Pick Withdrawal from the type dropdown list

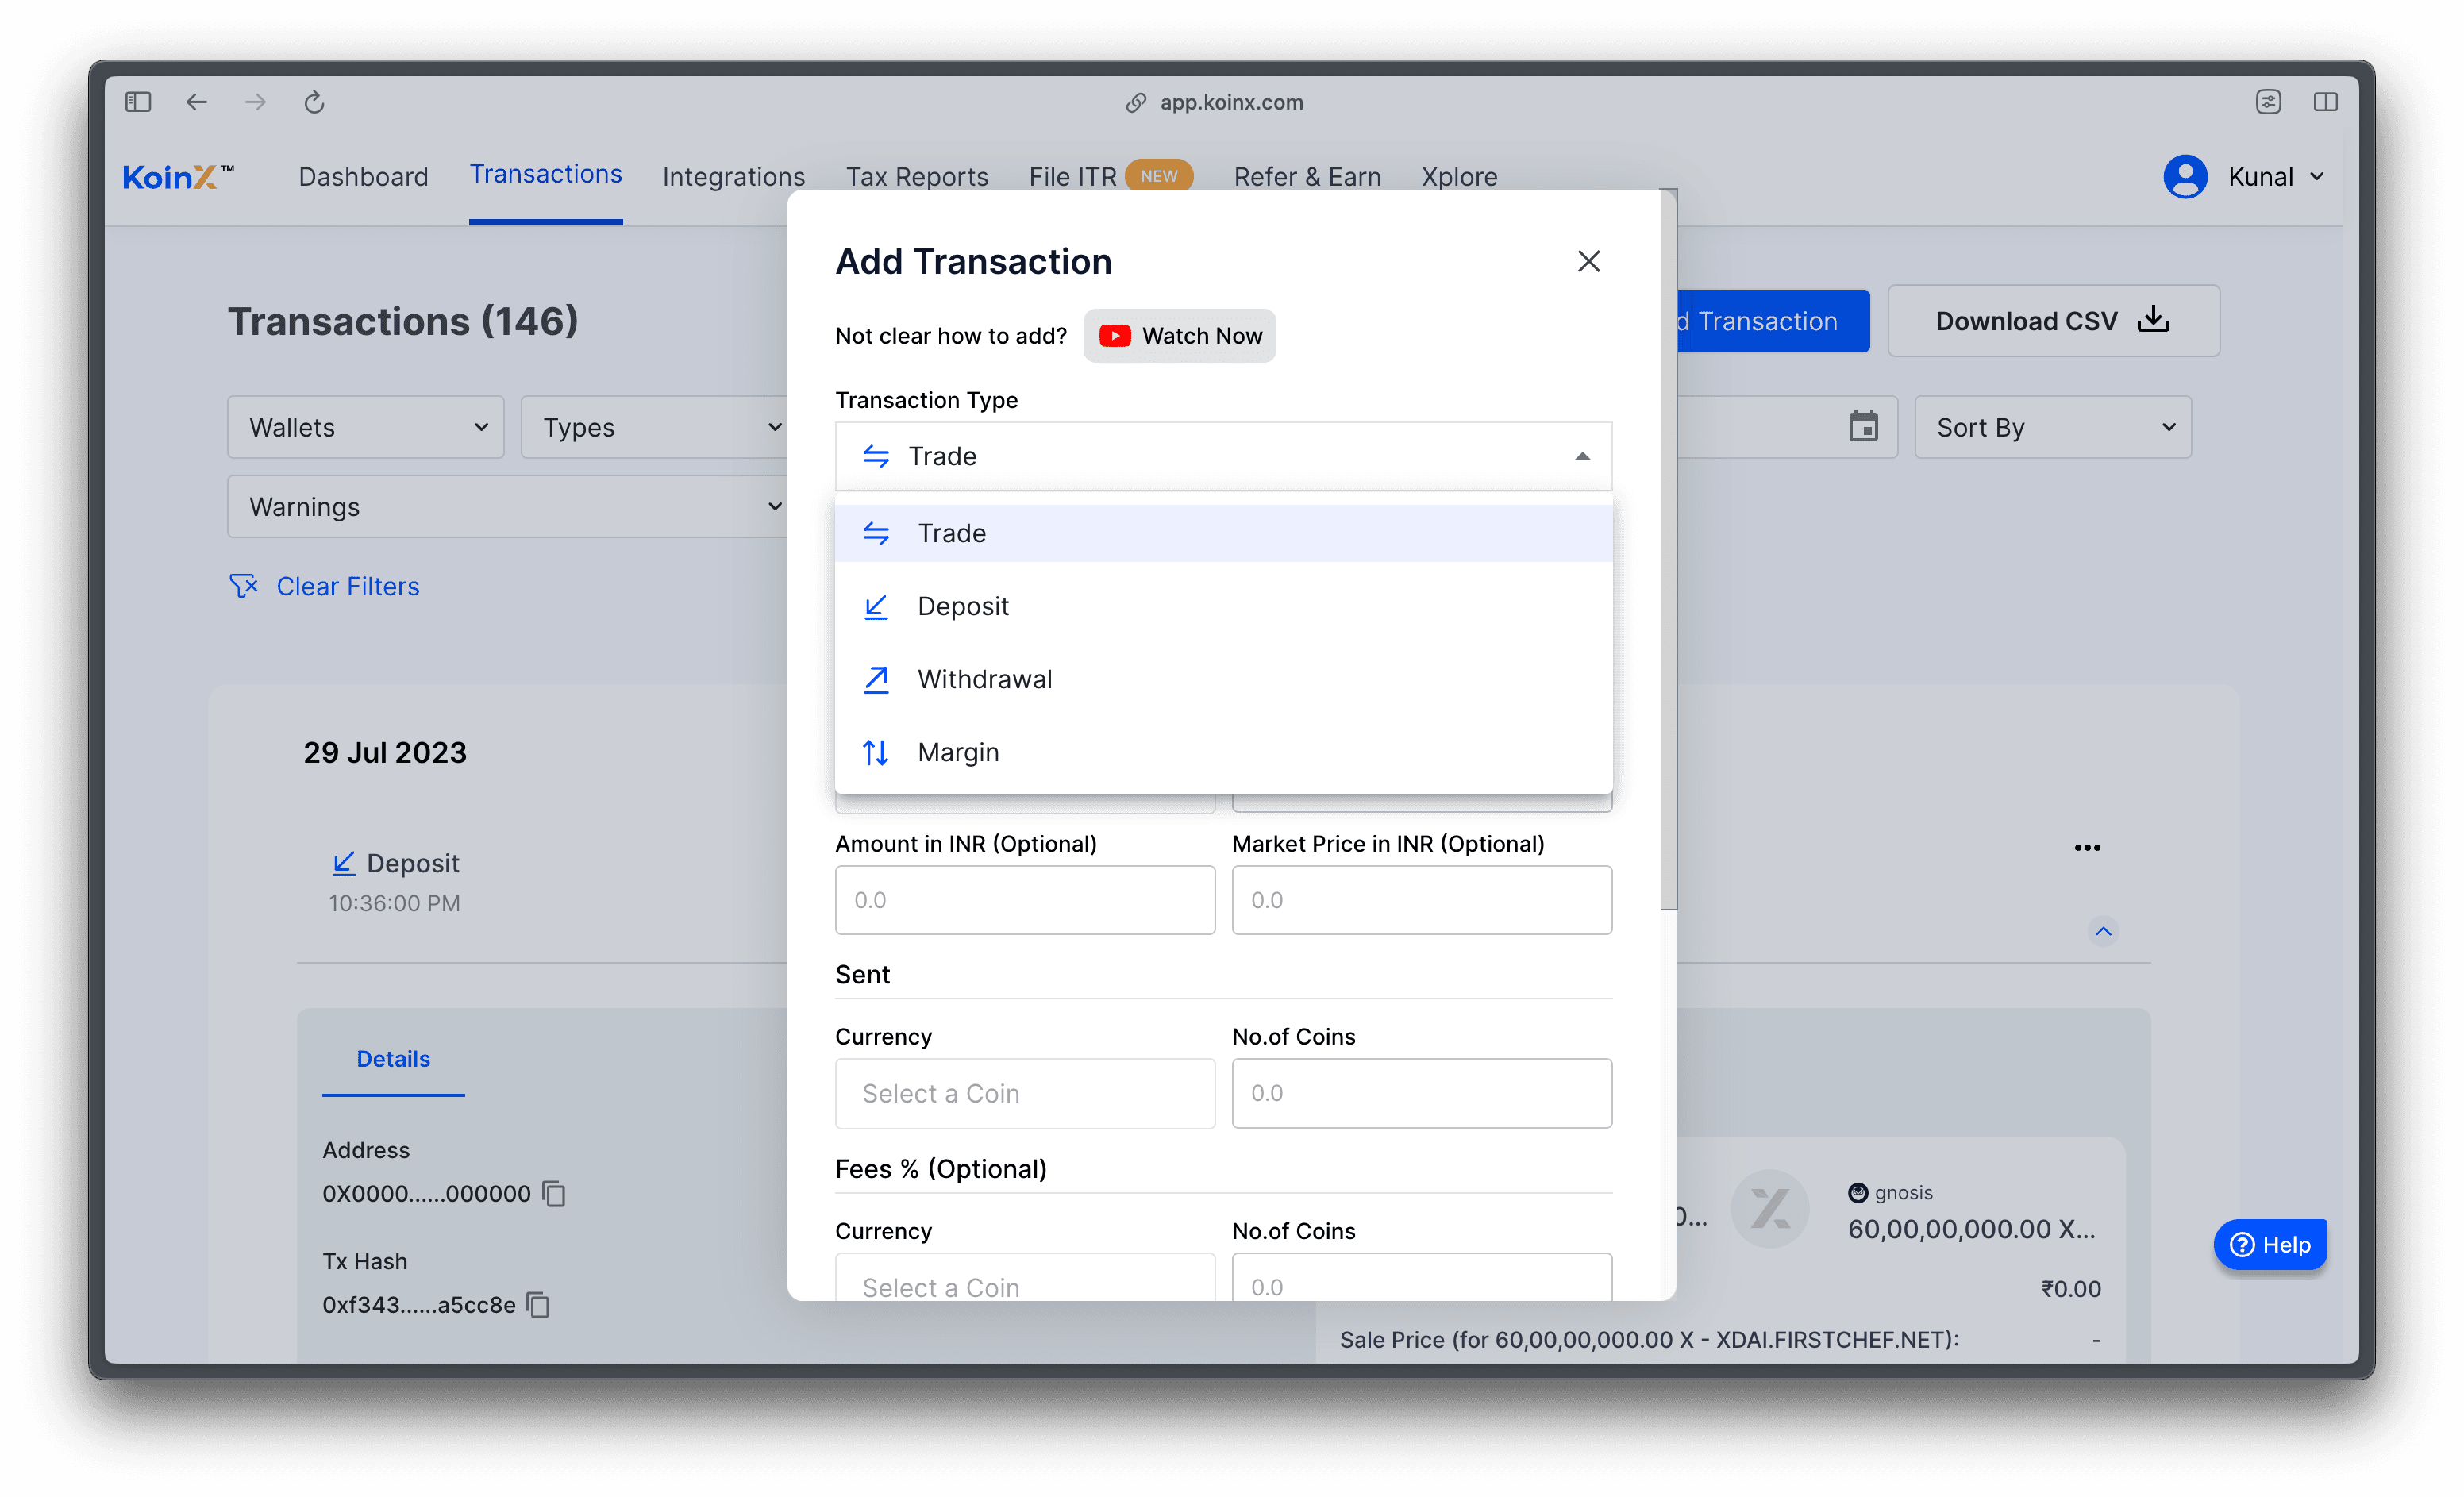click(x=1223, y=679)
